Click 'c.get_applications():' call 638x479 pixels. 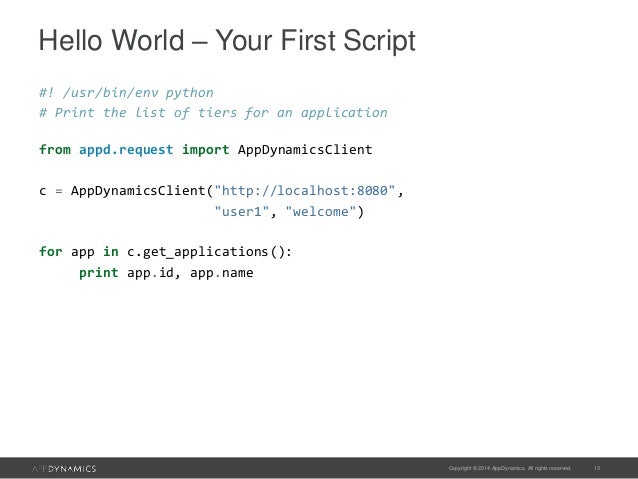click(x=209, y=252)
